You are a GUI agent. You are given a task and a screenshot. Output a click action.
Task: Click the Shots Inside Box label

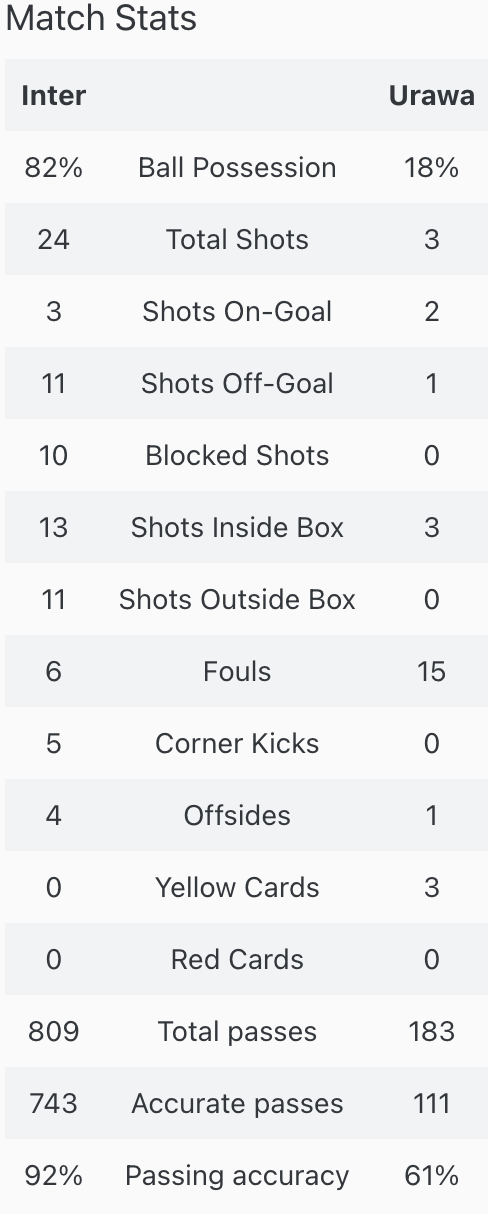pyautogui.click(x=237, y=528)
